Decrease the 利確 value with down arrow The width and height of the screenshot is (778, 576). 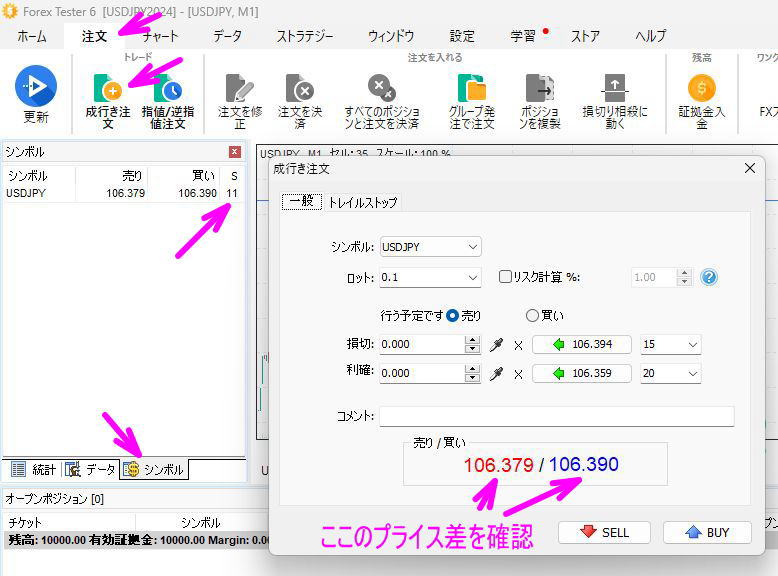click(x=473, y=378)
